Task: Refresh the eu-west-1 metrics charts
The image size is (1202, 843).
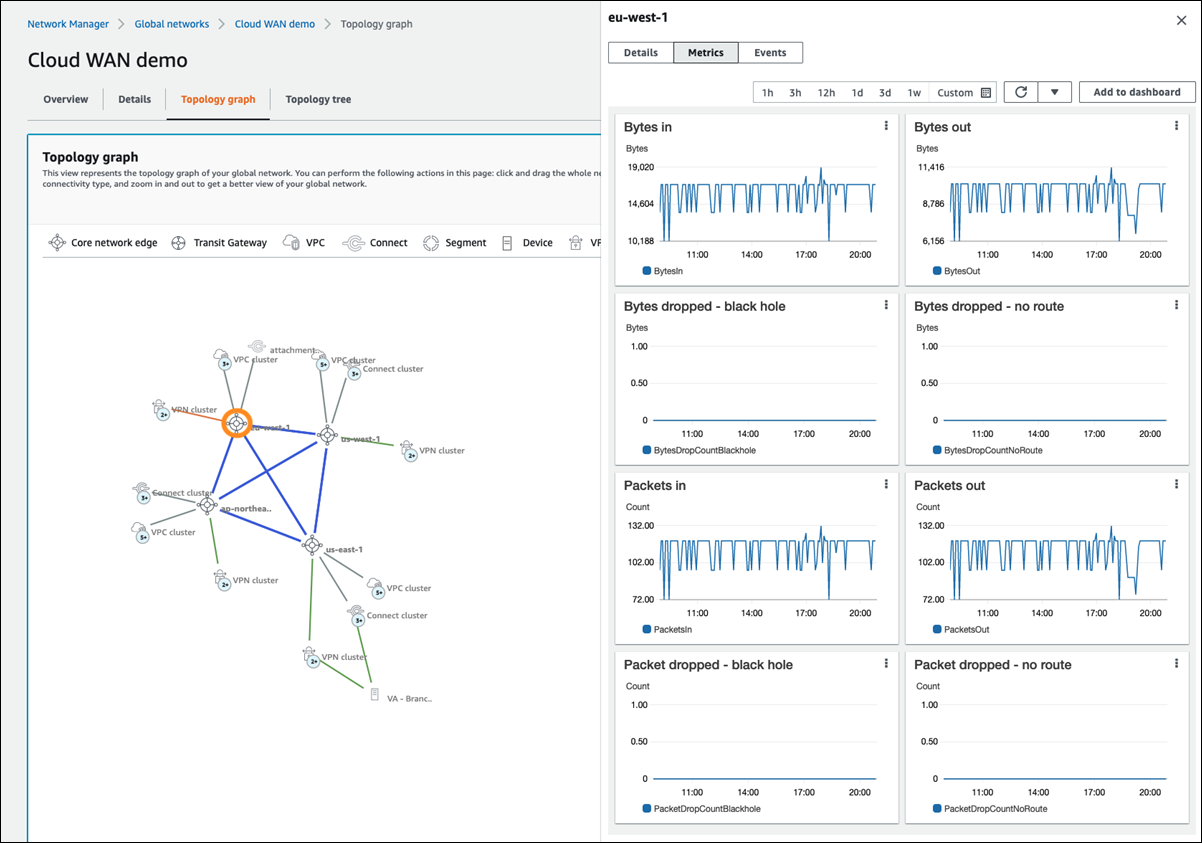Action: pos(1020,91)
